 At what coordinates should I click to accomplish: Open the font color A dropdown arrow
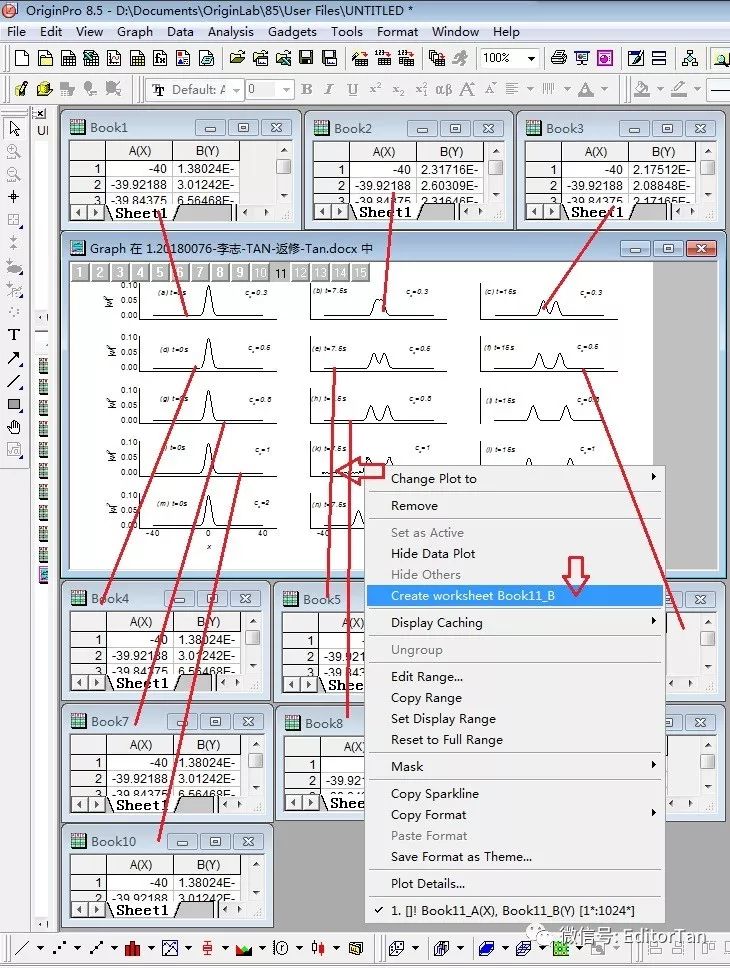point(604,90)
